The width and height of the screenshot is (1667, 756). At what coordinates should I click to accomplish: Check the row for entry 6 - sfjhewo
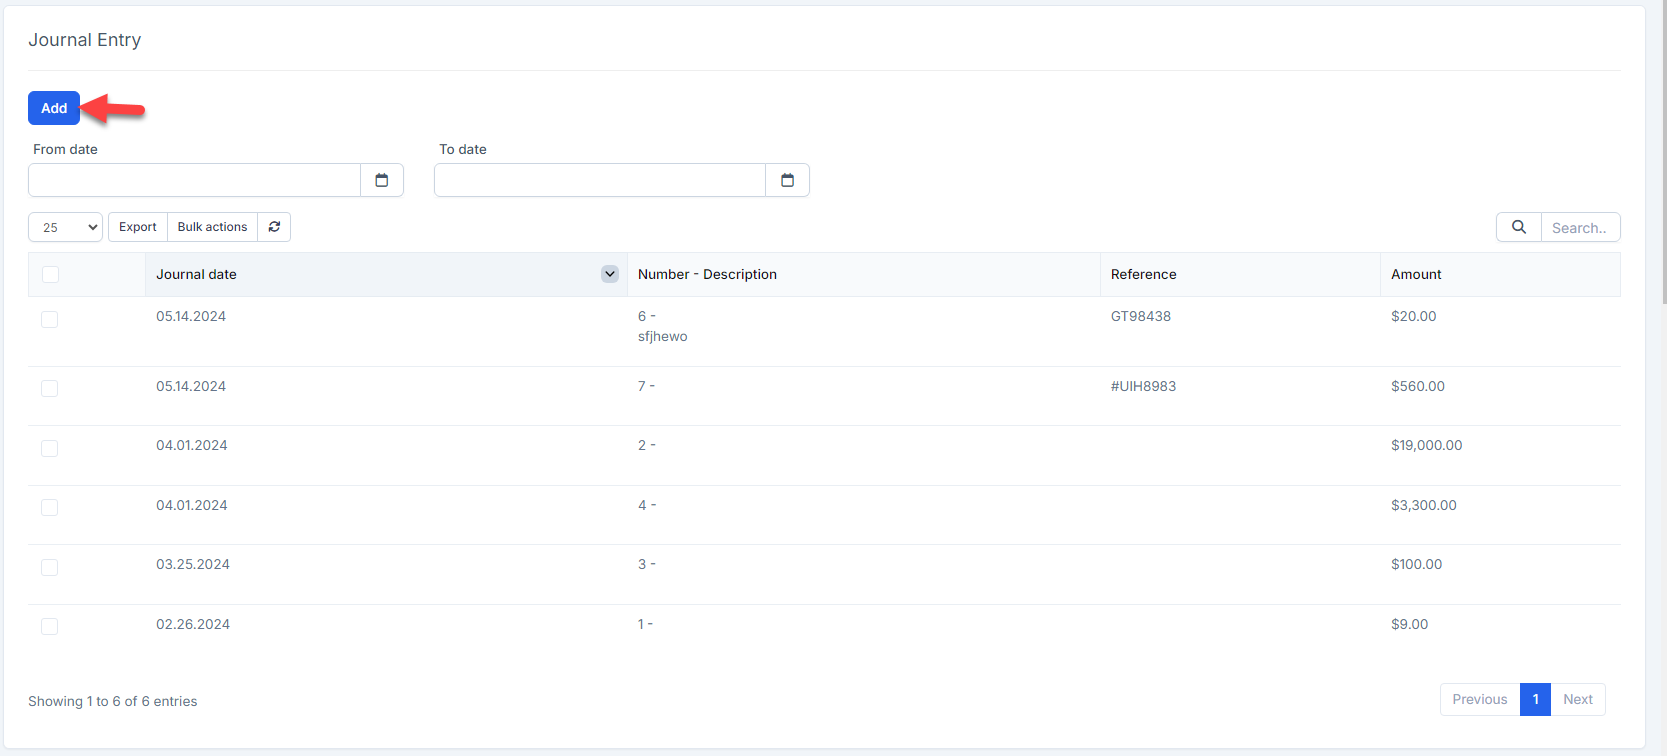[x=49, y=319]
